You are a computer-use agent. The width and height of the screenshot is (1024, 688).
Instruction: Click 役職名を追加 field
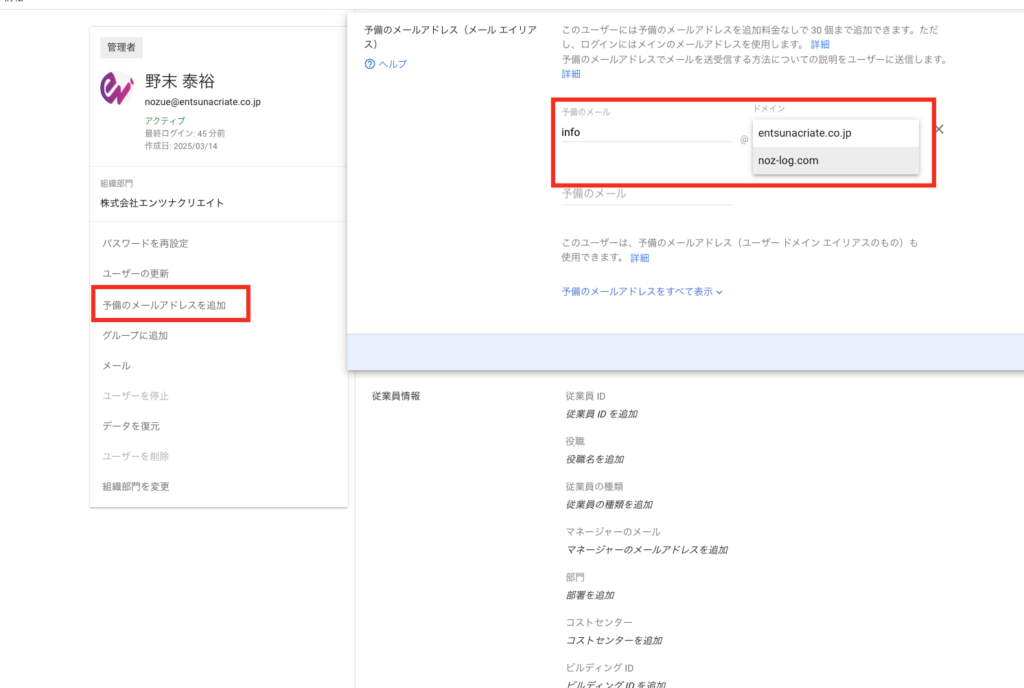click(x=594, y=459)
